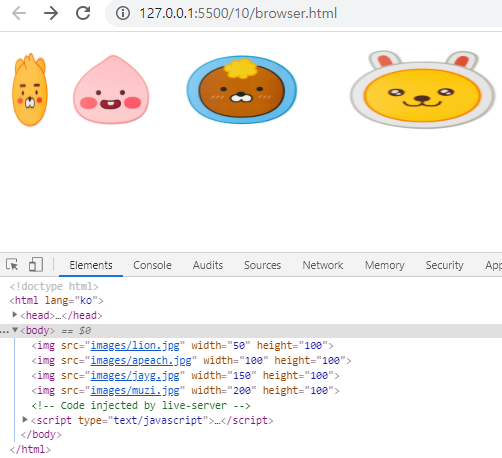The image size is (502, 458).
Task: Click the pink peach character image
Action: 111,90
